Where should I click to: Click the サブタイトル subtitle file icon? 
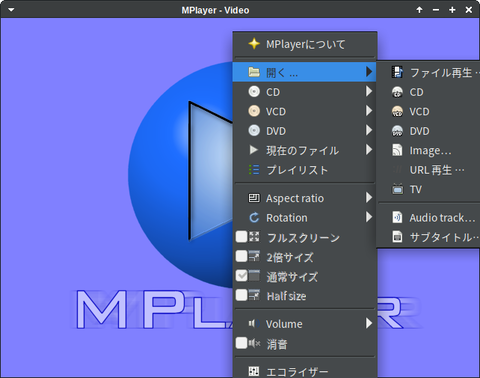click(x=397, y=237)
